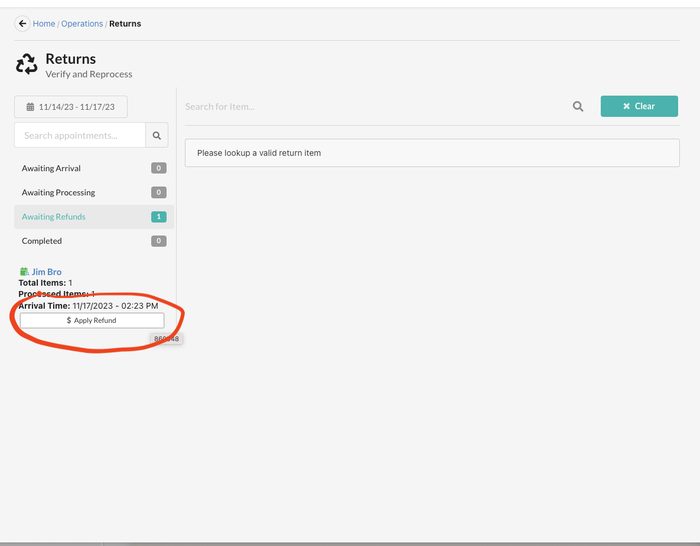Click the Clear button
Screen dimensions: 700x546
pyautogui.click(x=639, y=106)
